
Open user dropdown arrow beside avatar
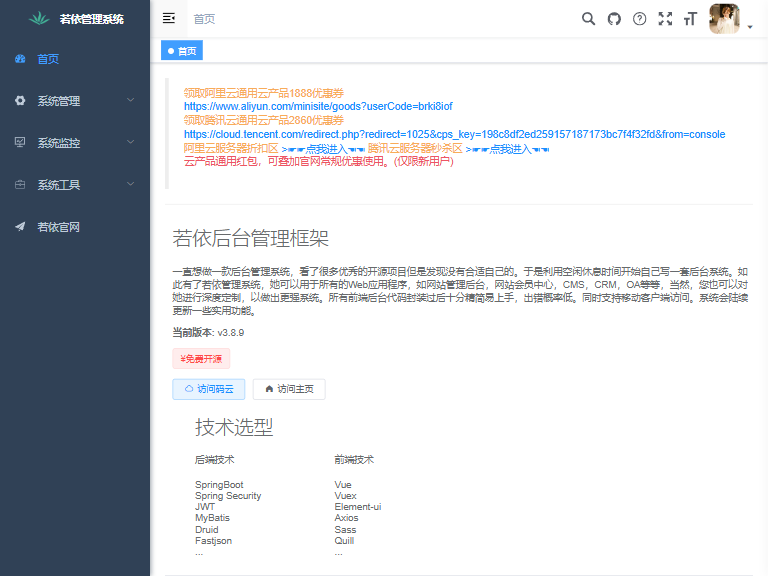750,27
